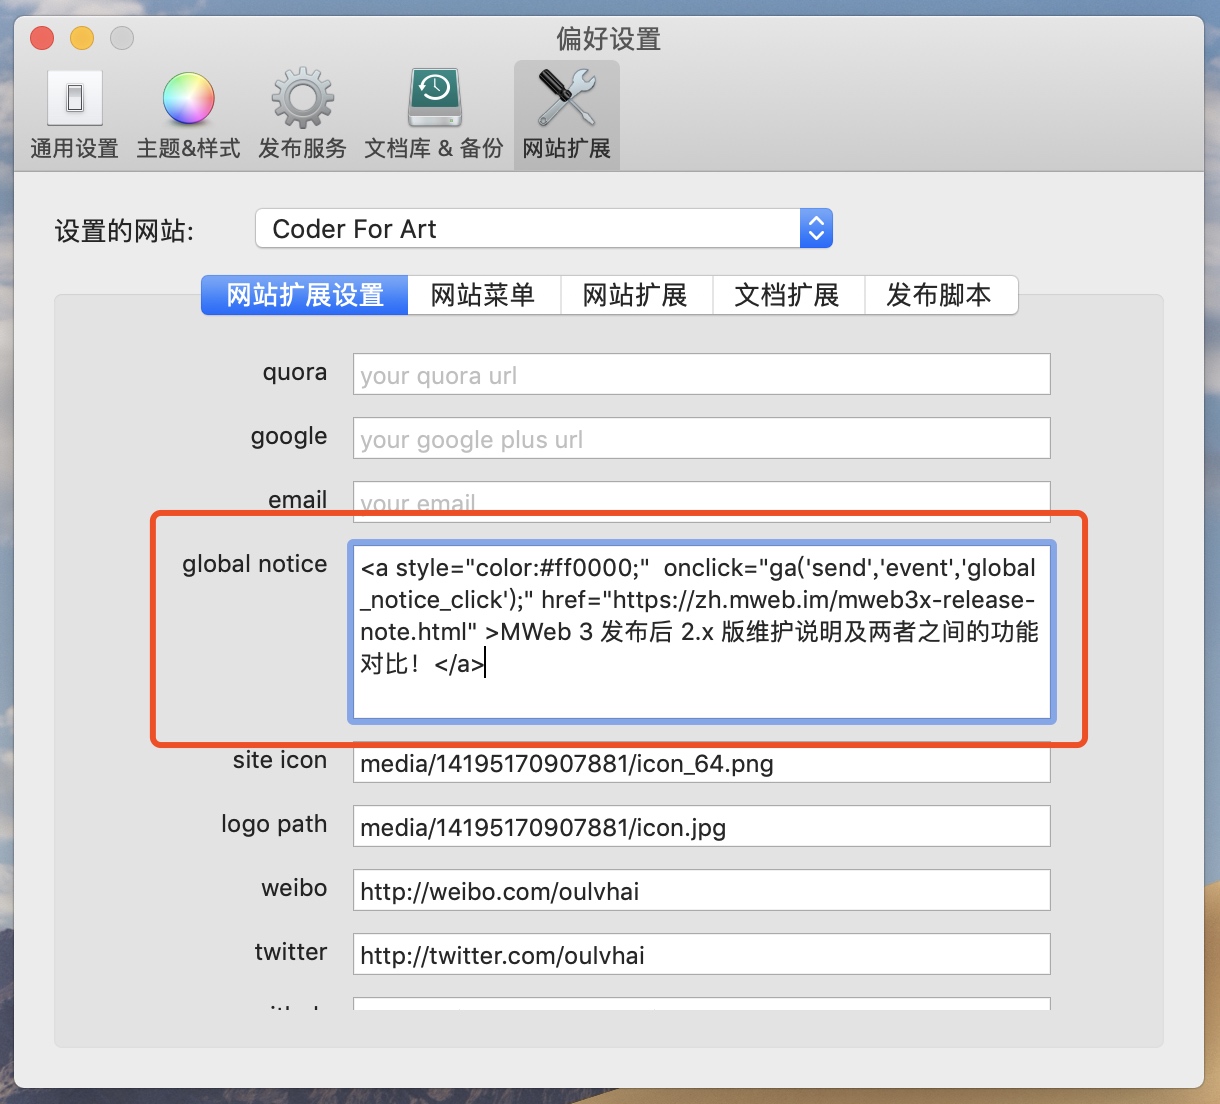Switch to the 文档扩展 tab
Image resolution: width=1220 pixels, height=1104 pixels.
tap(787, 296)
